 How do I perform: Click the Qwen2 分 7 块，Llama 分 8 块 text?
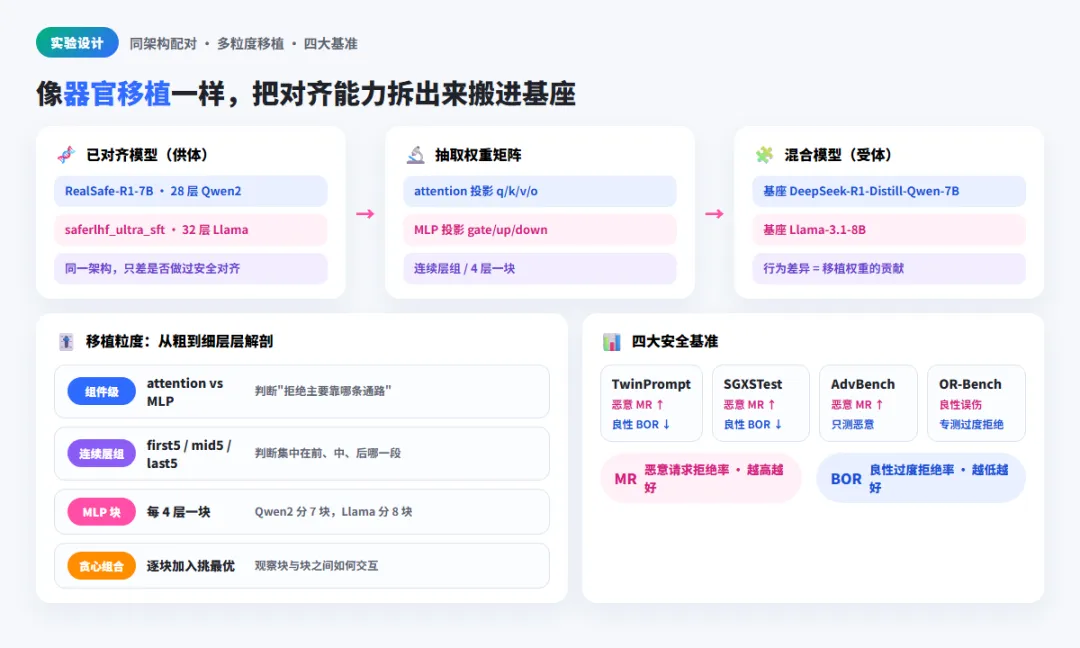coord(333,512)
